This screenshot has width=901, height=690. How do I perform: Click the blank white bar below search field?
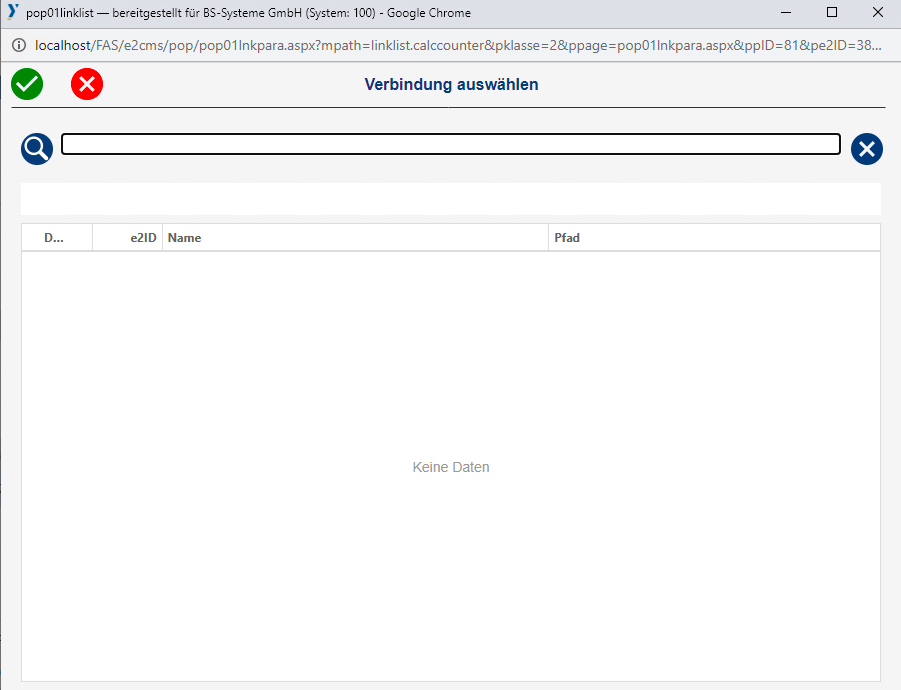[450, 198]
